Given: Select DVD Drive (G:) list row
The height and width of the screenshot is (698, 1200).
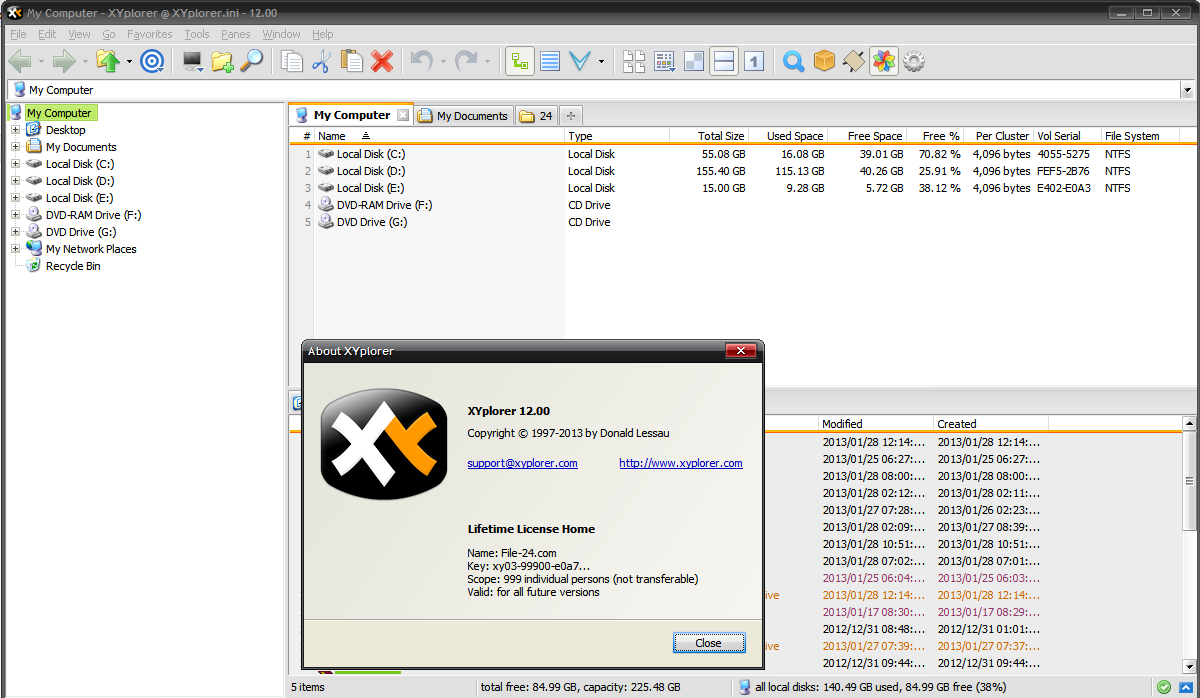Looking at the screenshot, I should pos(742,222).
